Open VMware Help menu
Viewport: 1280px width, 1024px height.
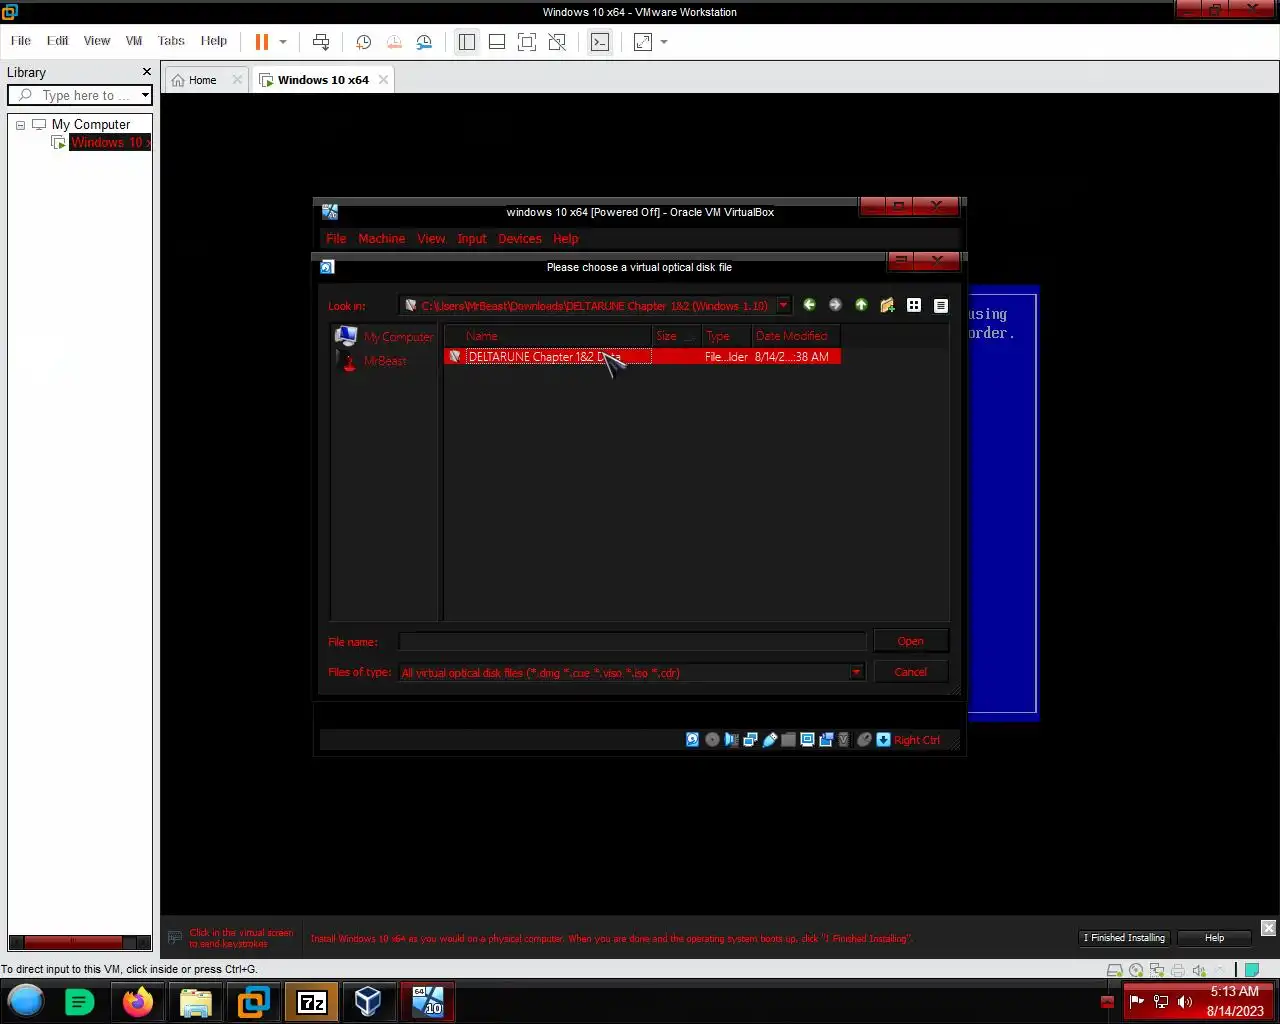pyautogui.click(x=214, y=41)
